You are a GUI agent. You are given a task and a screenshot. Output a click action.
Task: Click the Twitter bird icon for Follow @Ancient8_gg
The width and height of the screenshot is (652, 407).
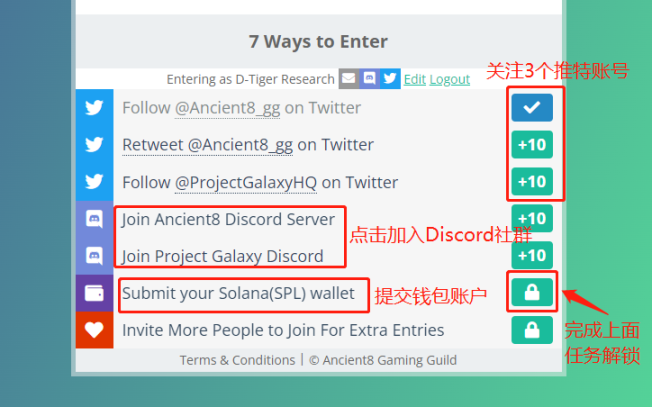pyautogui.click(x=94, y=108)
